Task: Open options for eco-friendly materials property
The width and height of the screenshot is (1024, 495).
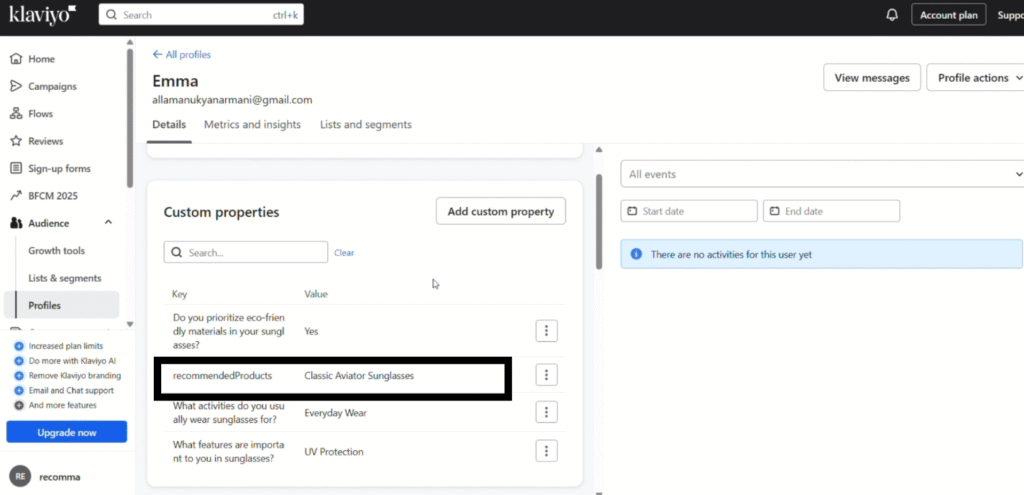Action: [x=546, y=331]
